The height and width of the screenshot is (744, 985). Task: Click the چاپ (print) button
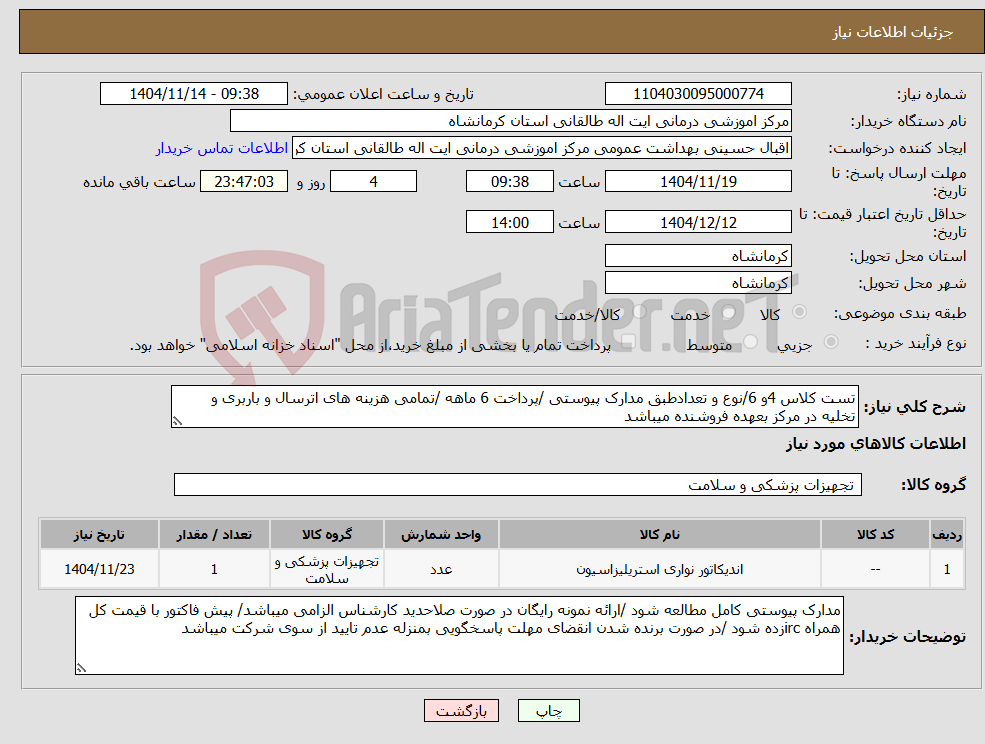pos(548,711)
